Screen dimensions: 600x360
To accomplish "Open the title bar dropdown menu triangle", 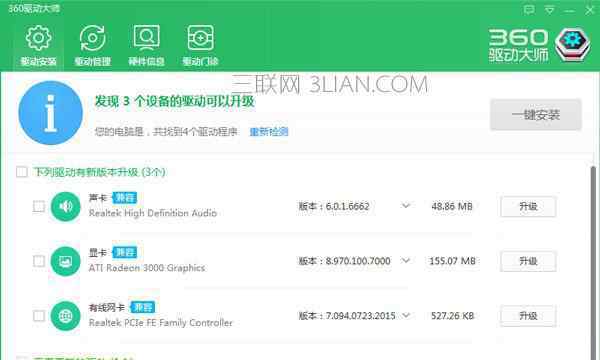I will click(x=549, y=10).
